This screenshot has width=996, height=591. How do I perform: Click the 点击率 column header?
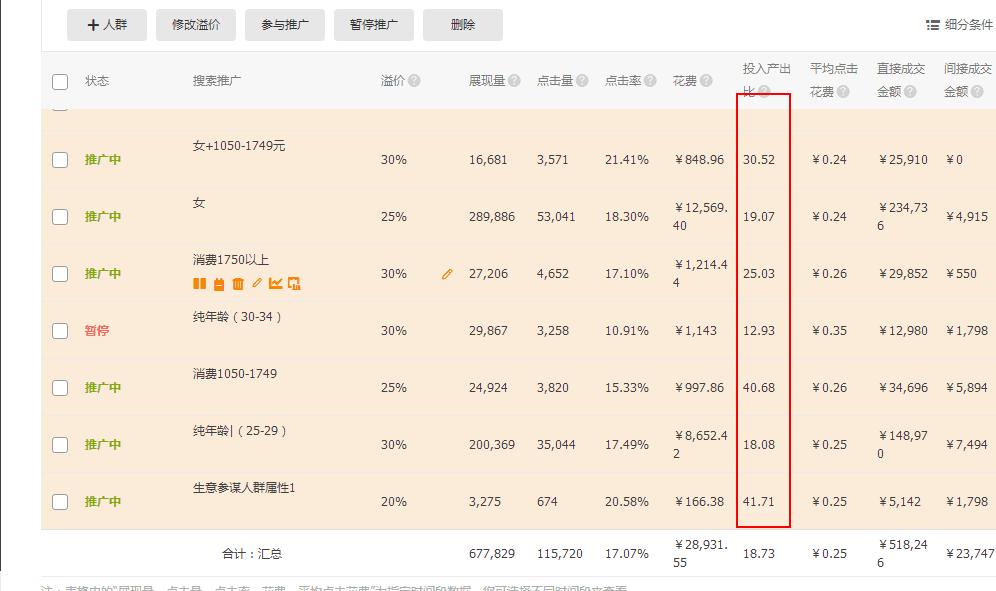pyautogui.click(x=622, y=81)
